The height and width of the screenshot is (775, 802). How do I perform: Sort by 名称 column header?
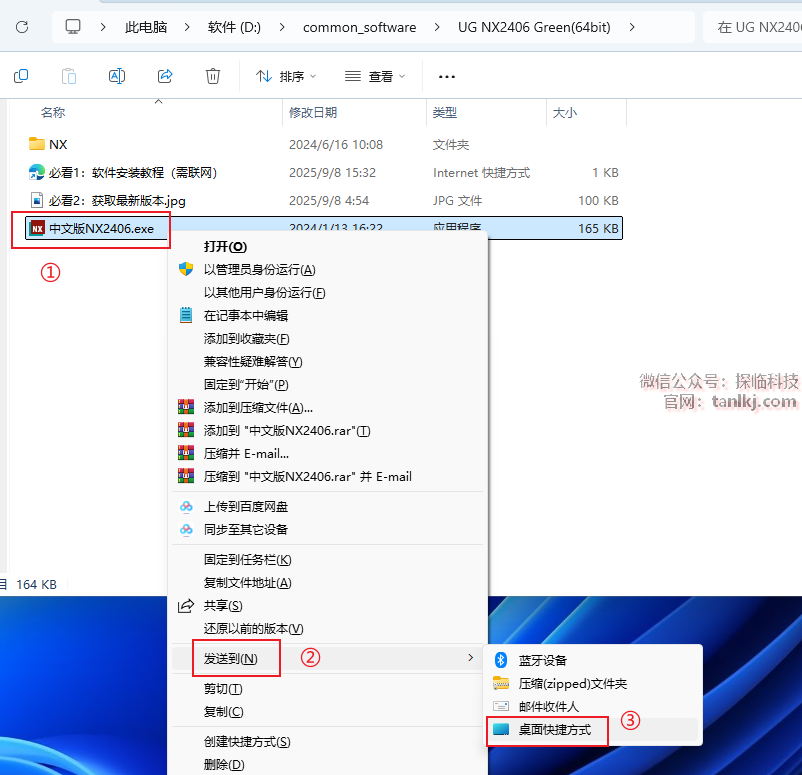[x=53, y=113]
